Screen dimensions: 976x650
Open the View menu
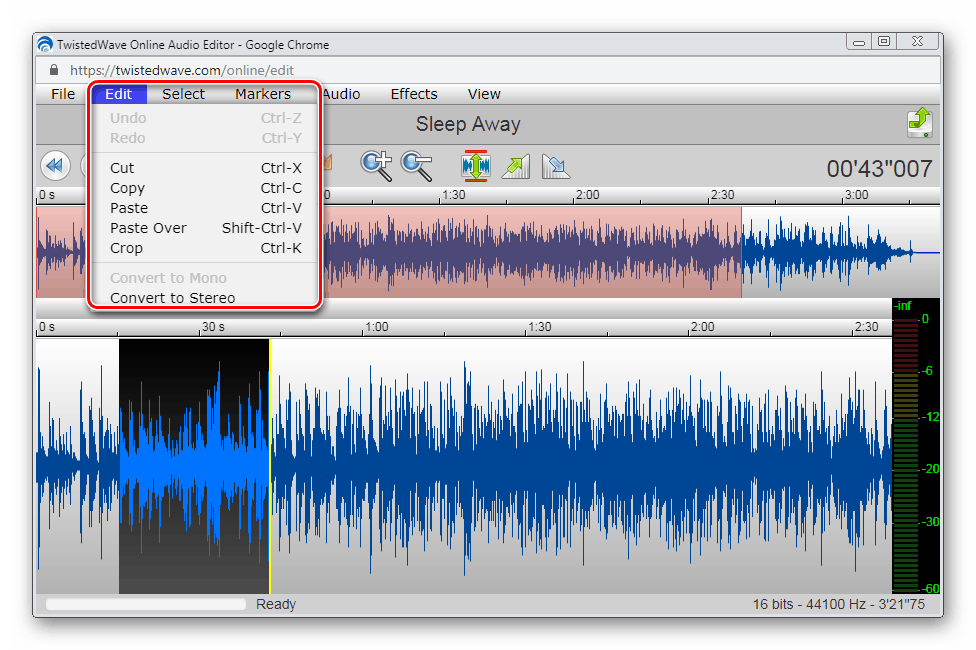click(484, 94)
